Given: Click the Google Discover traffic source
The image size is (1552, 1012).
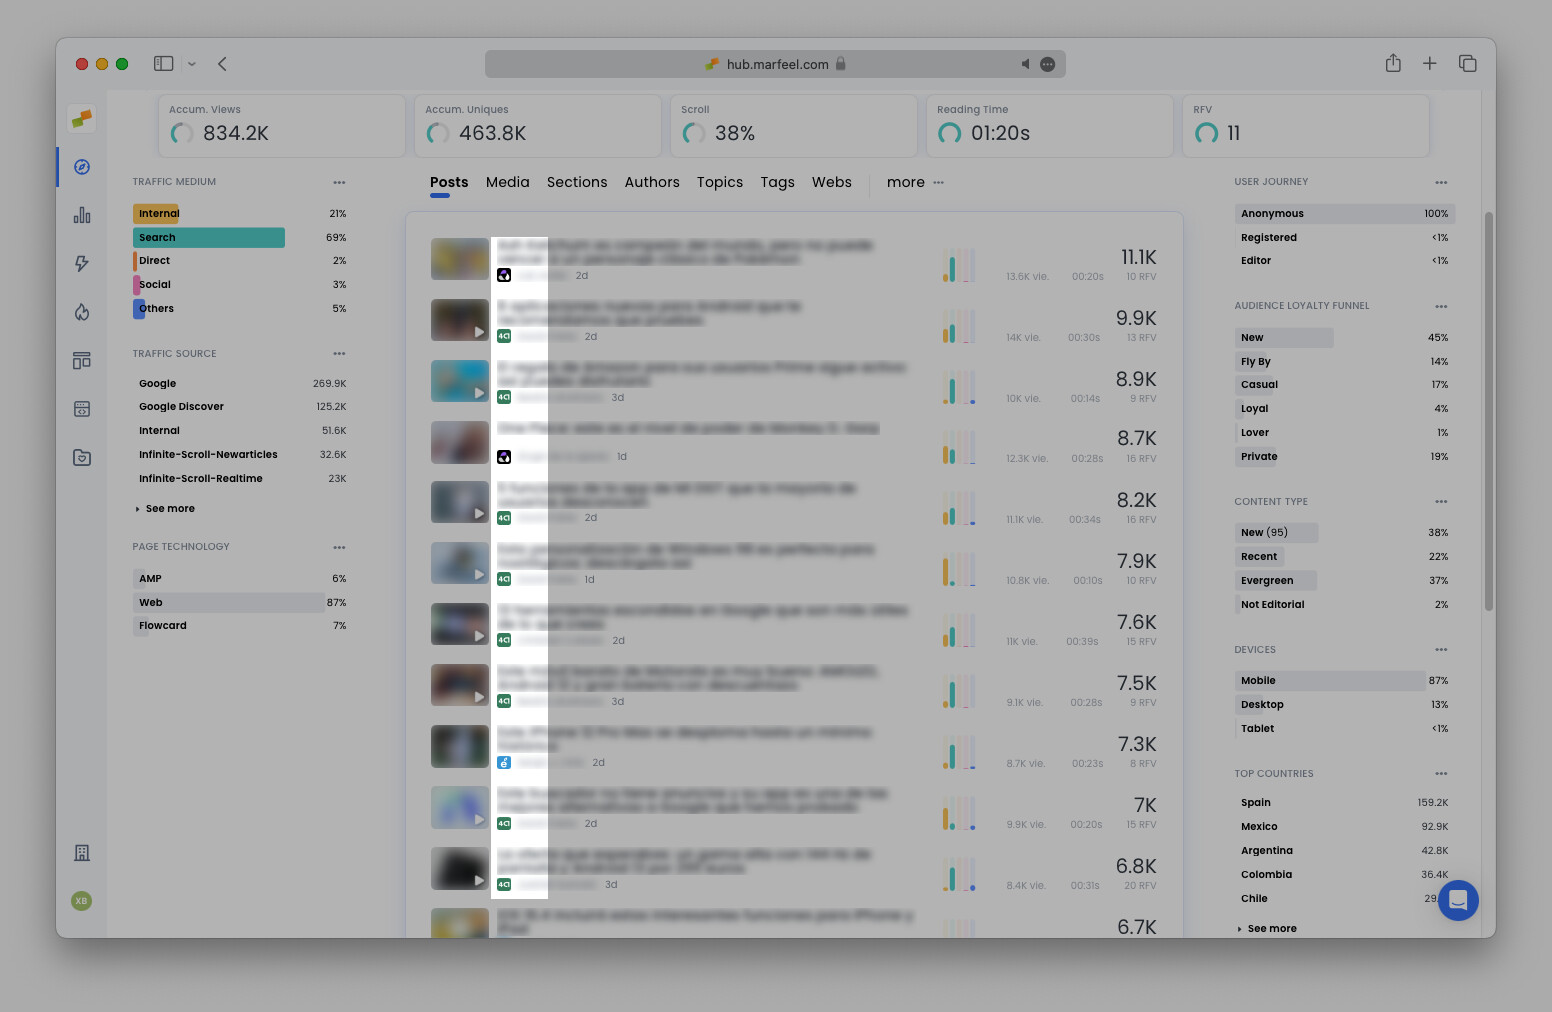Looking at the screenshot, I should [x=181, y=406].
